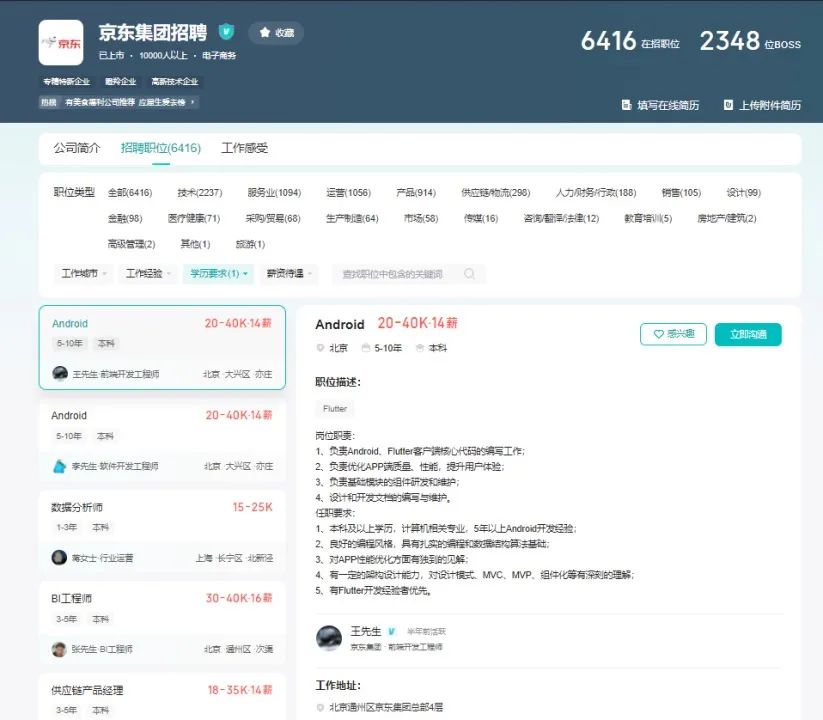Click the education icon beside 本科

point(419,348)
